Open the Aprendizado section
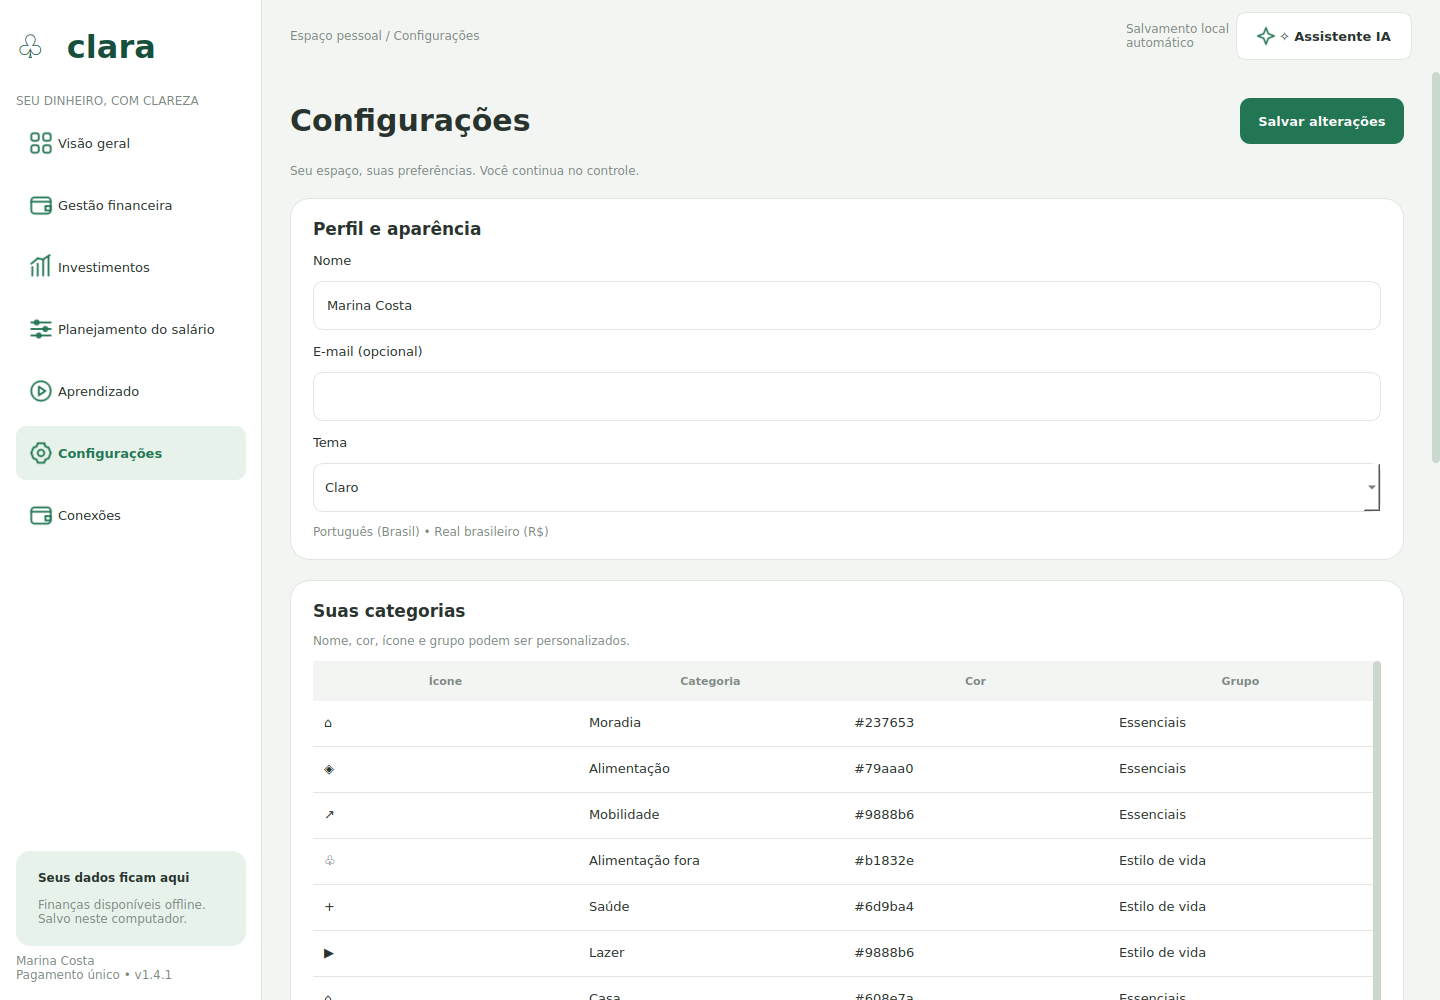The width and height of the screenshot is (1440, 1000). tap(131, 391)
